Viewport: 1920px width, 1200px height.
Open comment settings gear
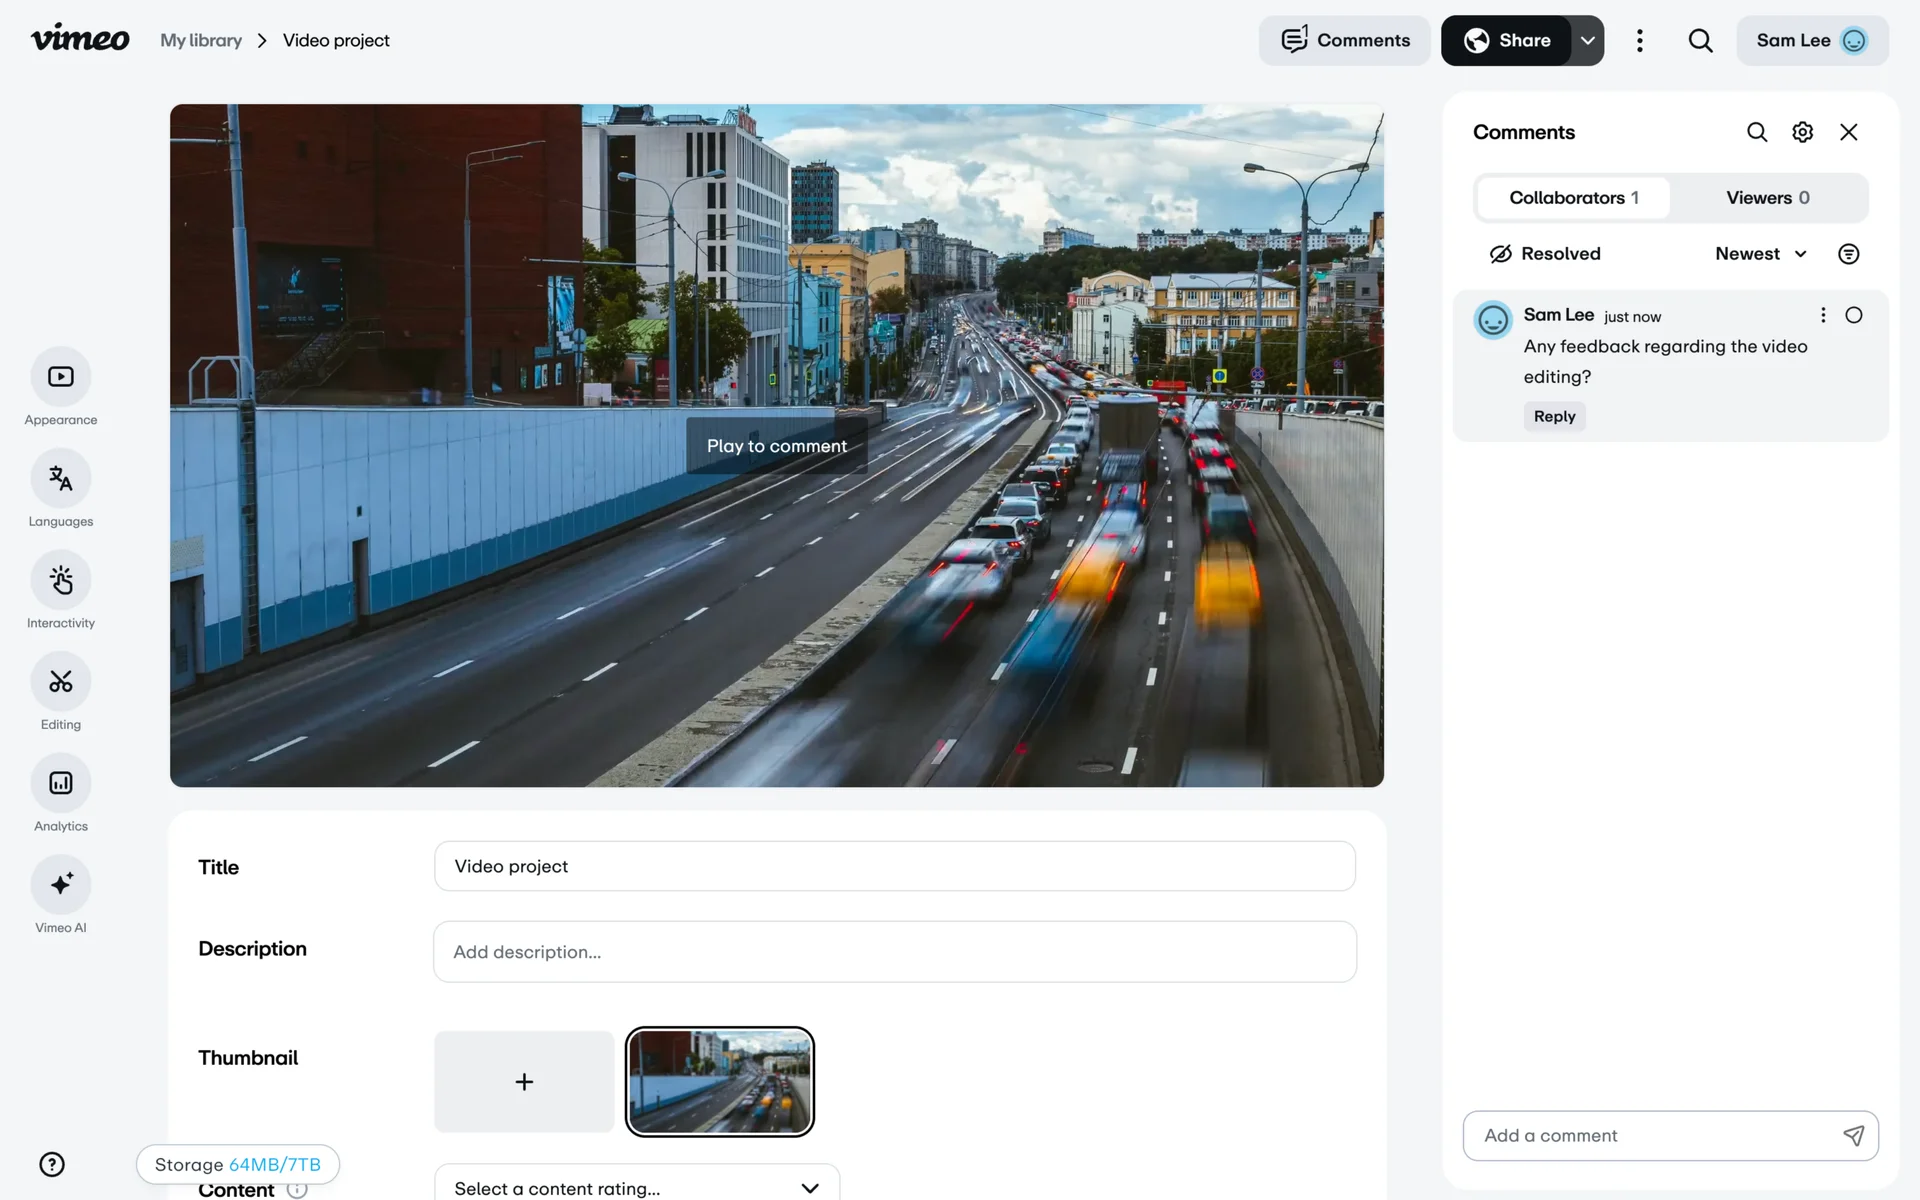1802,132
